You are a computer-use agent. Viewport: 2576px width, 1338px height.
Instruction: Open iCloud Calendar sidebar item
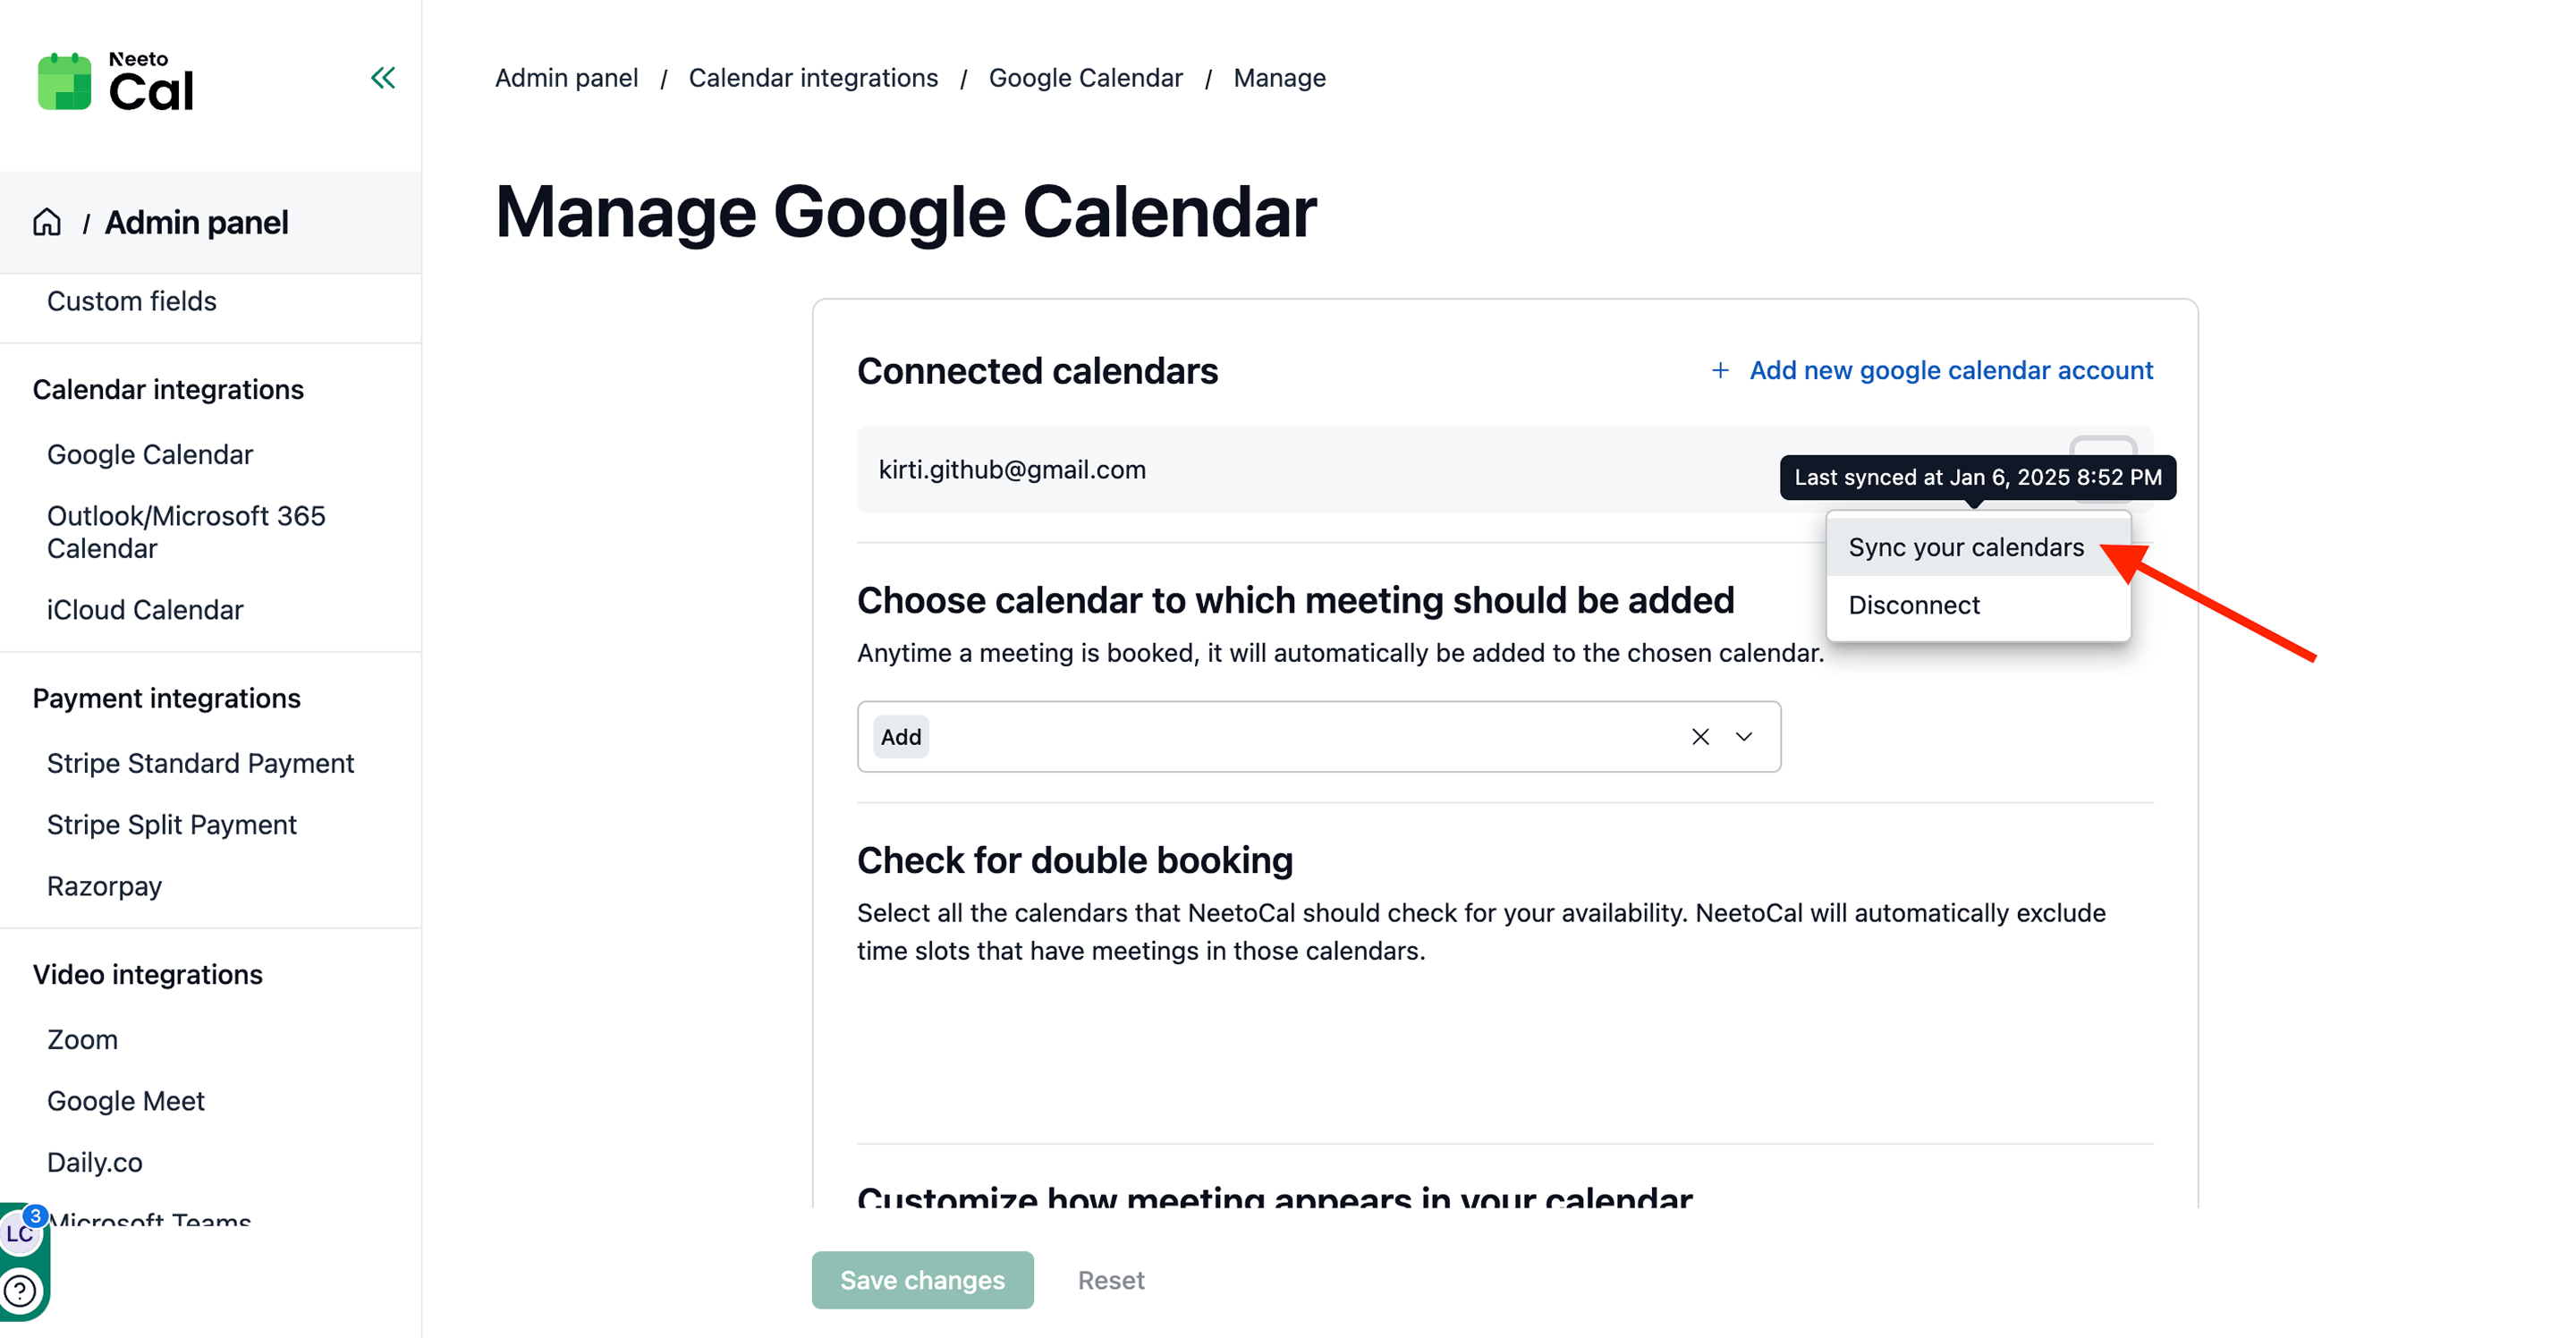[145, 609]
